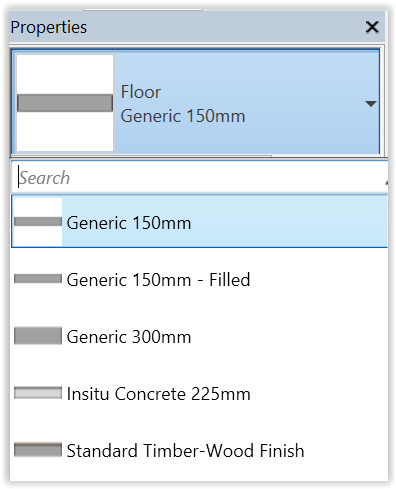The height and width of the screenshot is (489, 396).
Task: Choose Generic 150mm - Filled floor type
Action: click(x=200, y=279)
